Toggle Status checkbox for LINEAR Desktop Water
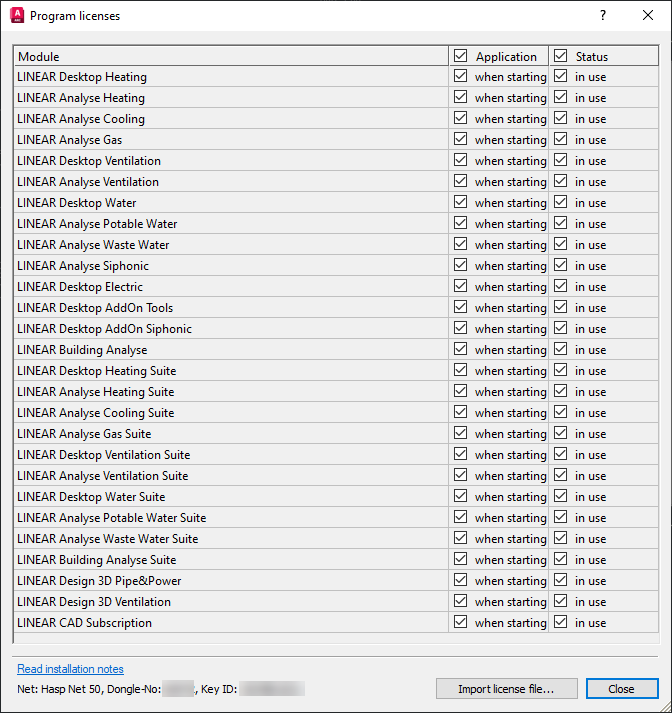Viewport: 672px width, 713px height. [x=560, y=201]
